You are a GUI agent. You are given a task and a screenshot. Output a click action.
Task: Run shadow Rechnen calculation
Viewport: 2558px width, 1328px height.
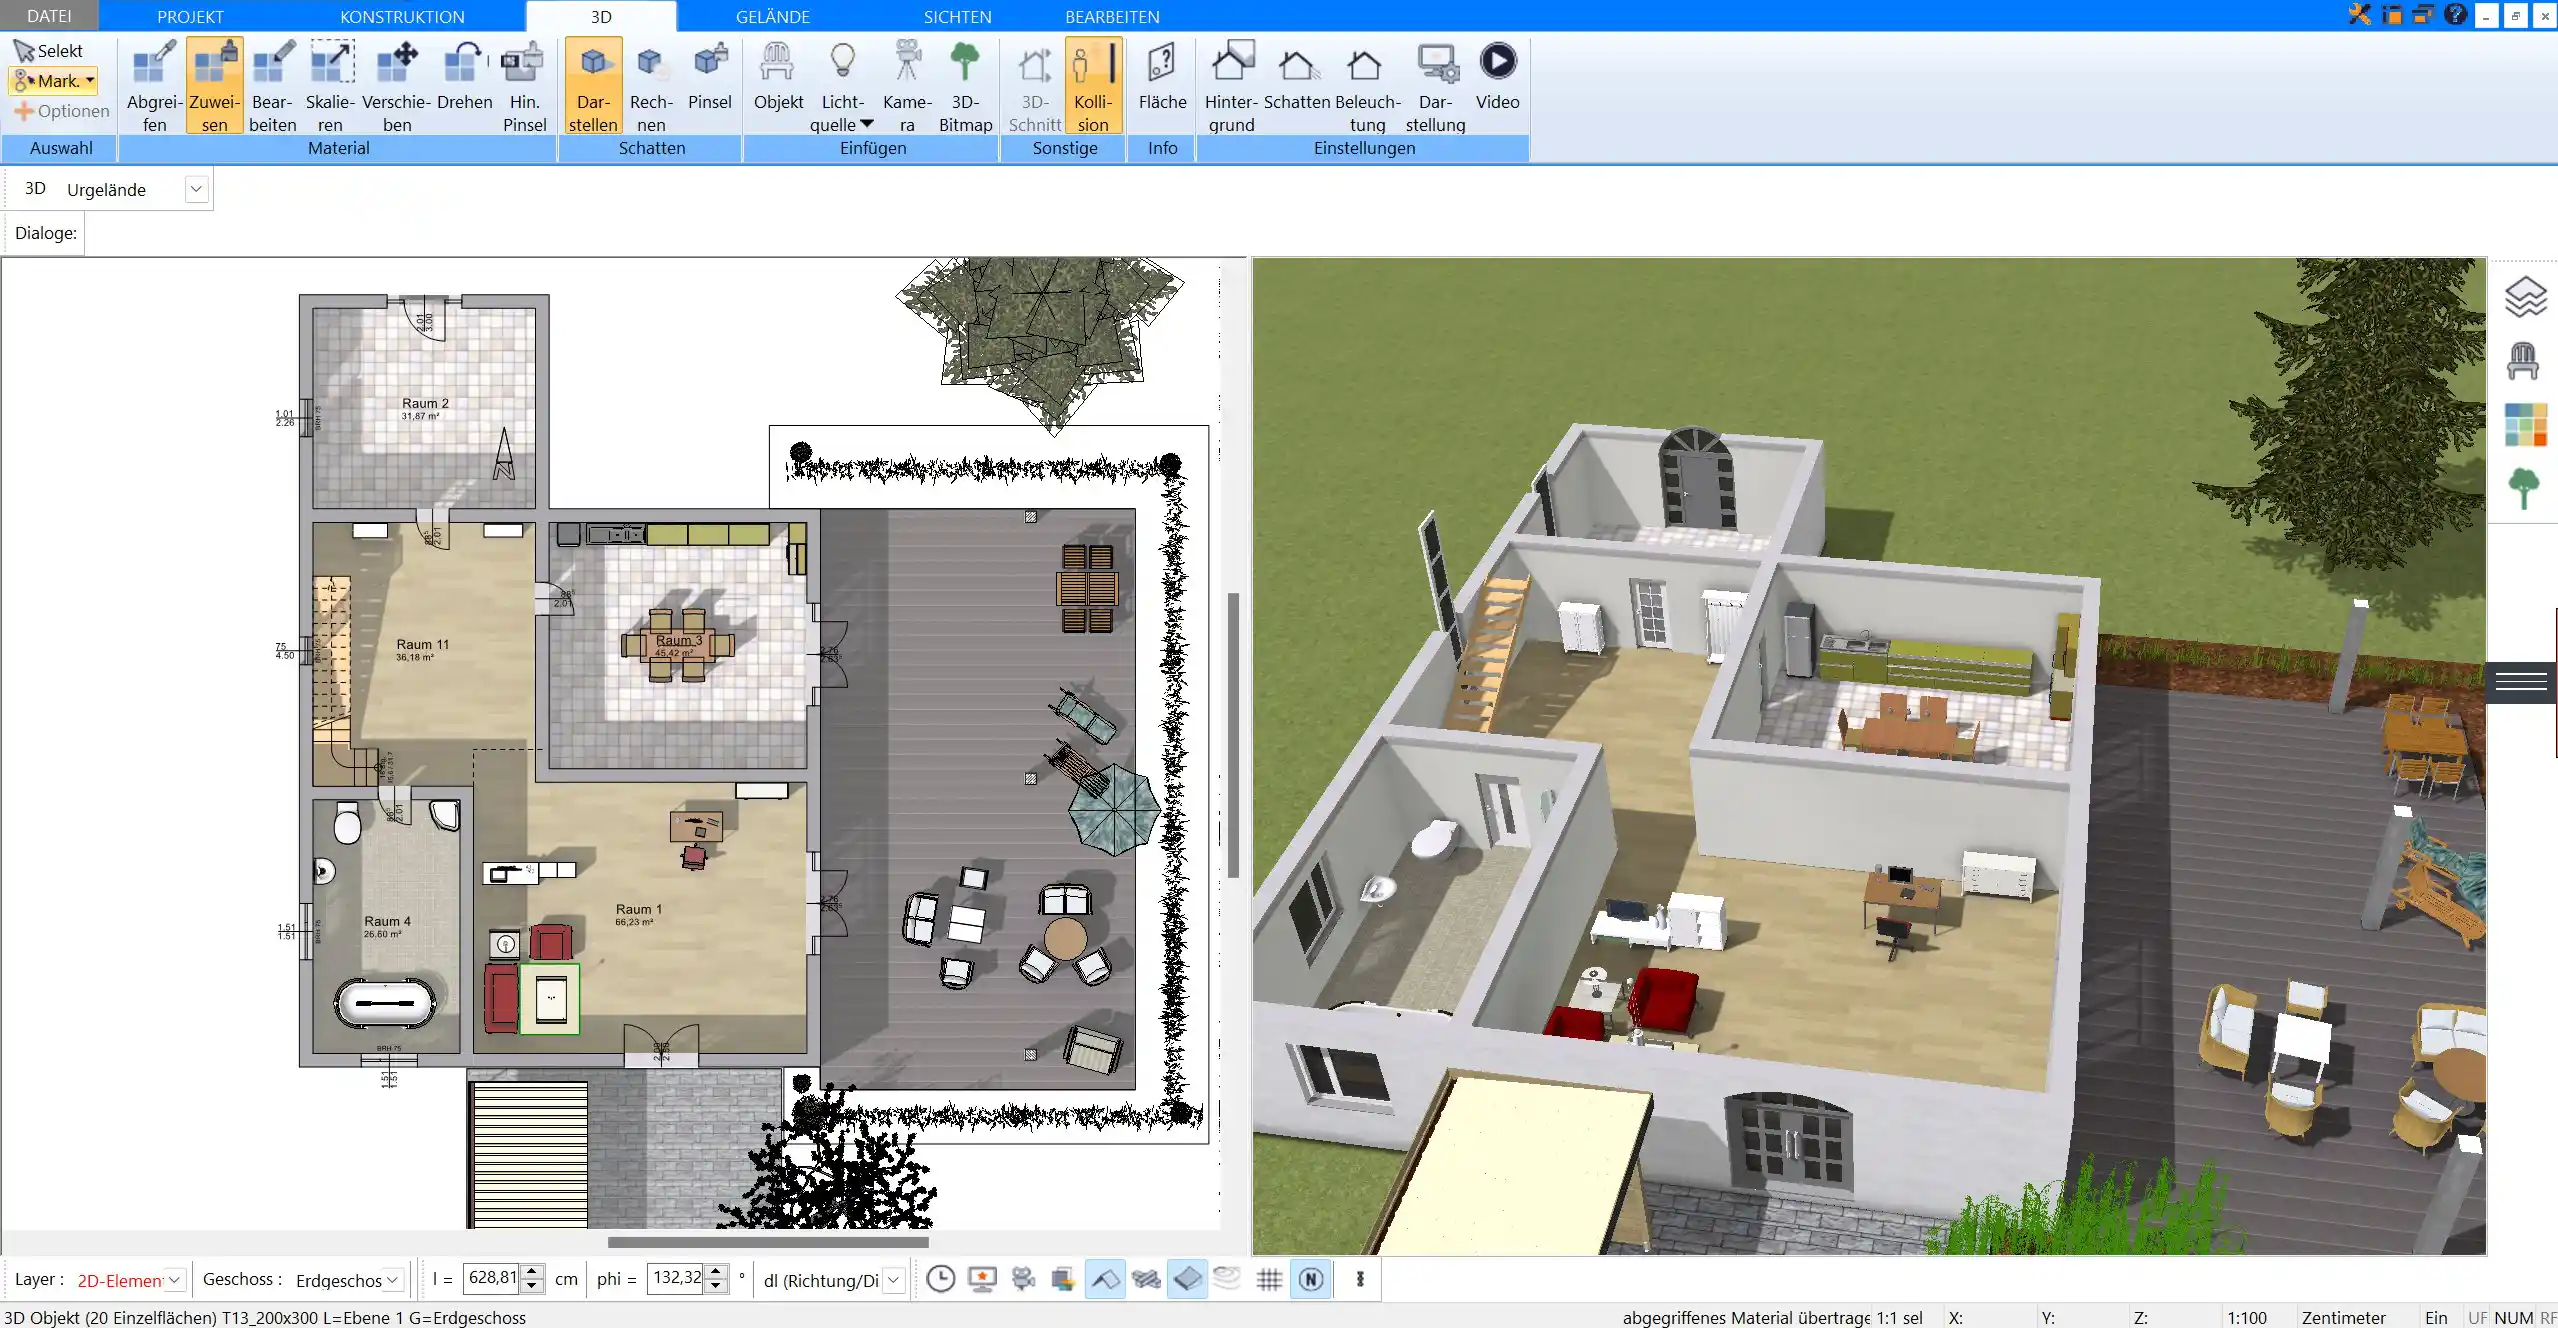[651, 85]
